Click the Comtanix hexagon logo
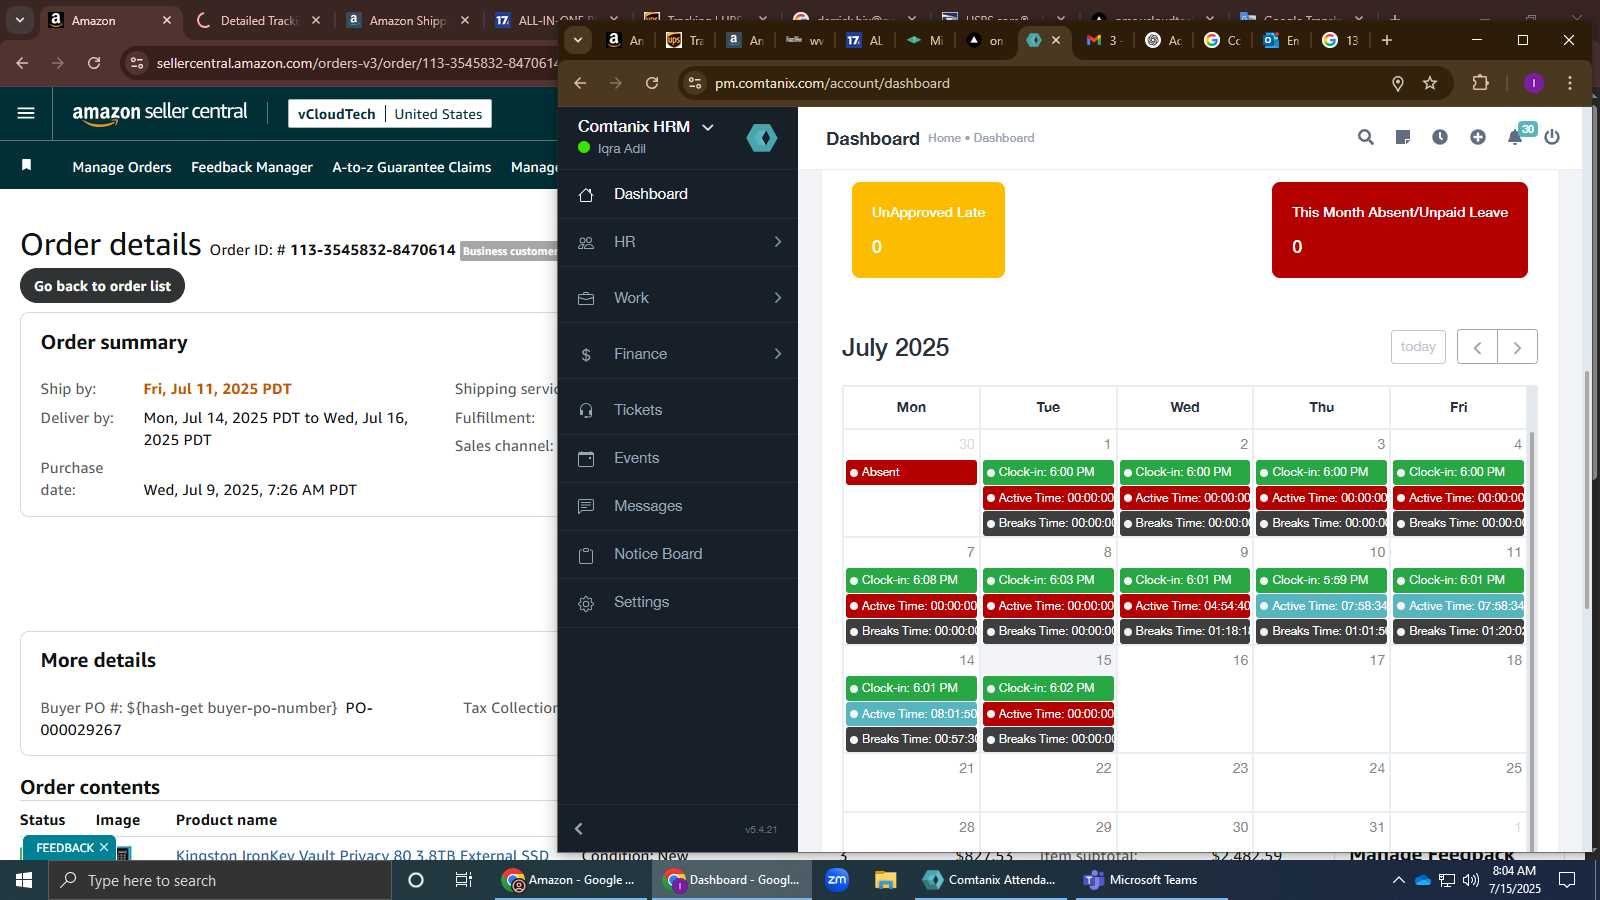The image size is (1600, 900). (762, 138)
